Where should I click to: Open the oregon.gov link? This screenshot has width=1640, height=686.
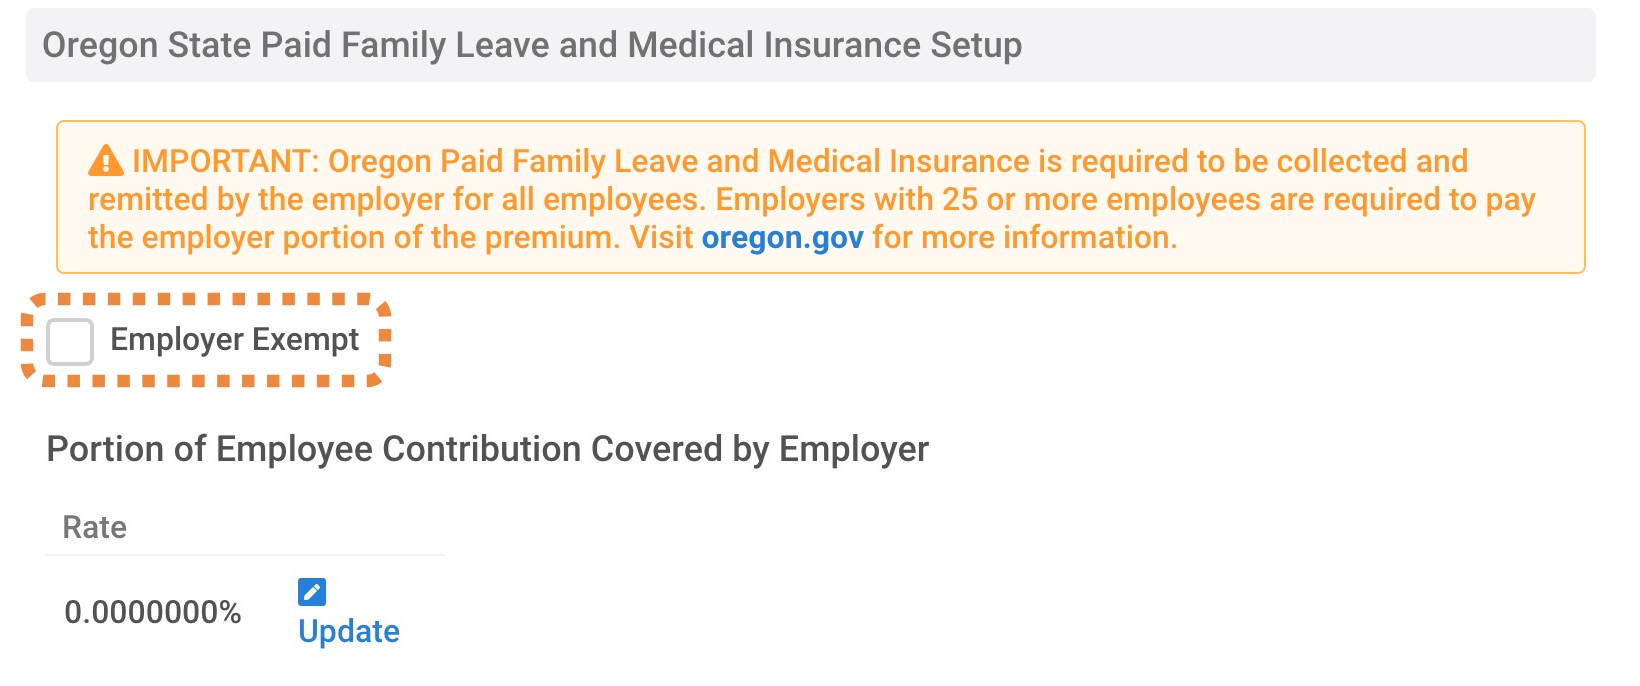782,238
